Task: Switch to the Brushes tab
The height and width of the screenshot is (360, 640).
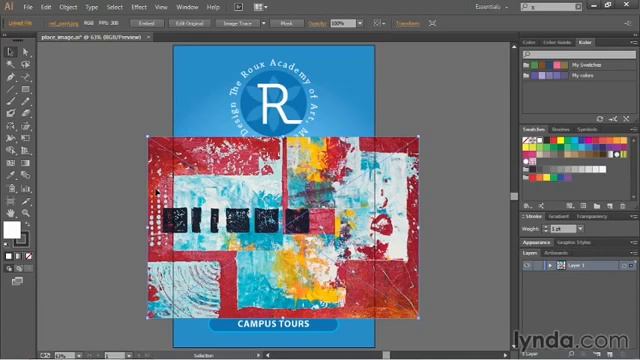Action: pyautogui.click(x=561, y=129)
